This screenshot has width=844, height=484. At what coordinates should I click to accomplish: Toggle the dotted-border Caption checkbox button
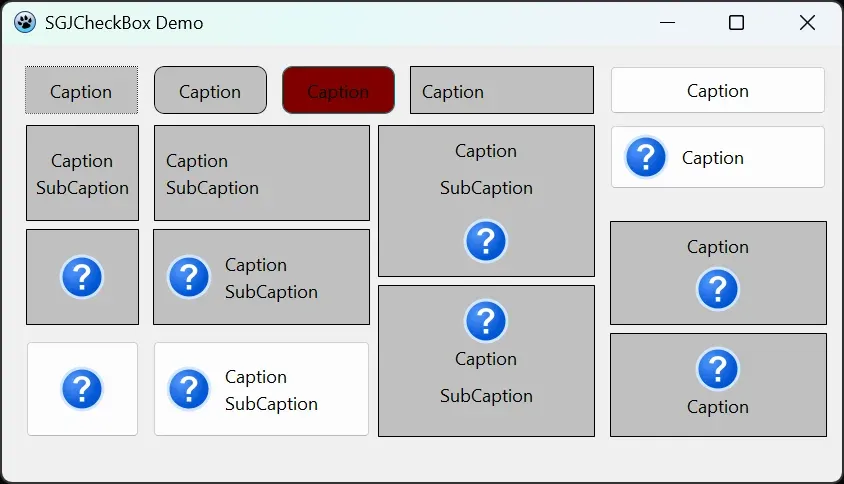point(81,91)
